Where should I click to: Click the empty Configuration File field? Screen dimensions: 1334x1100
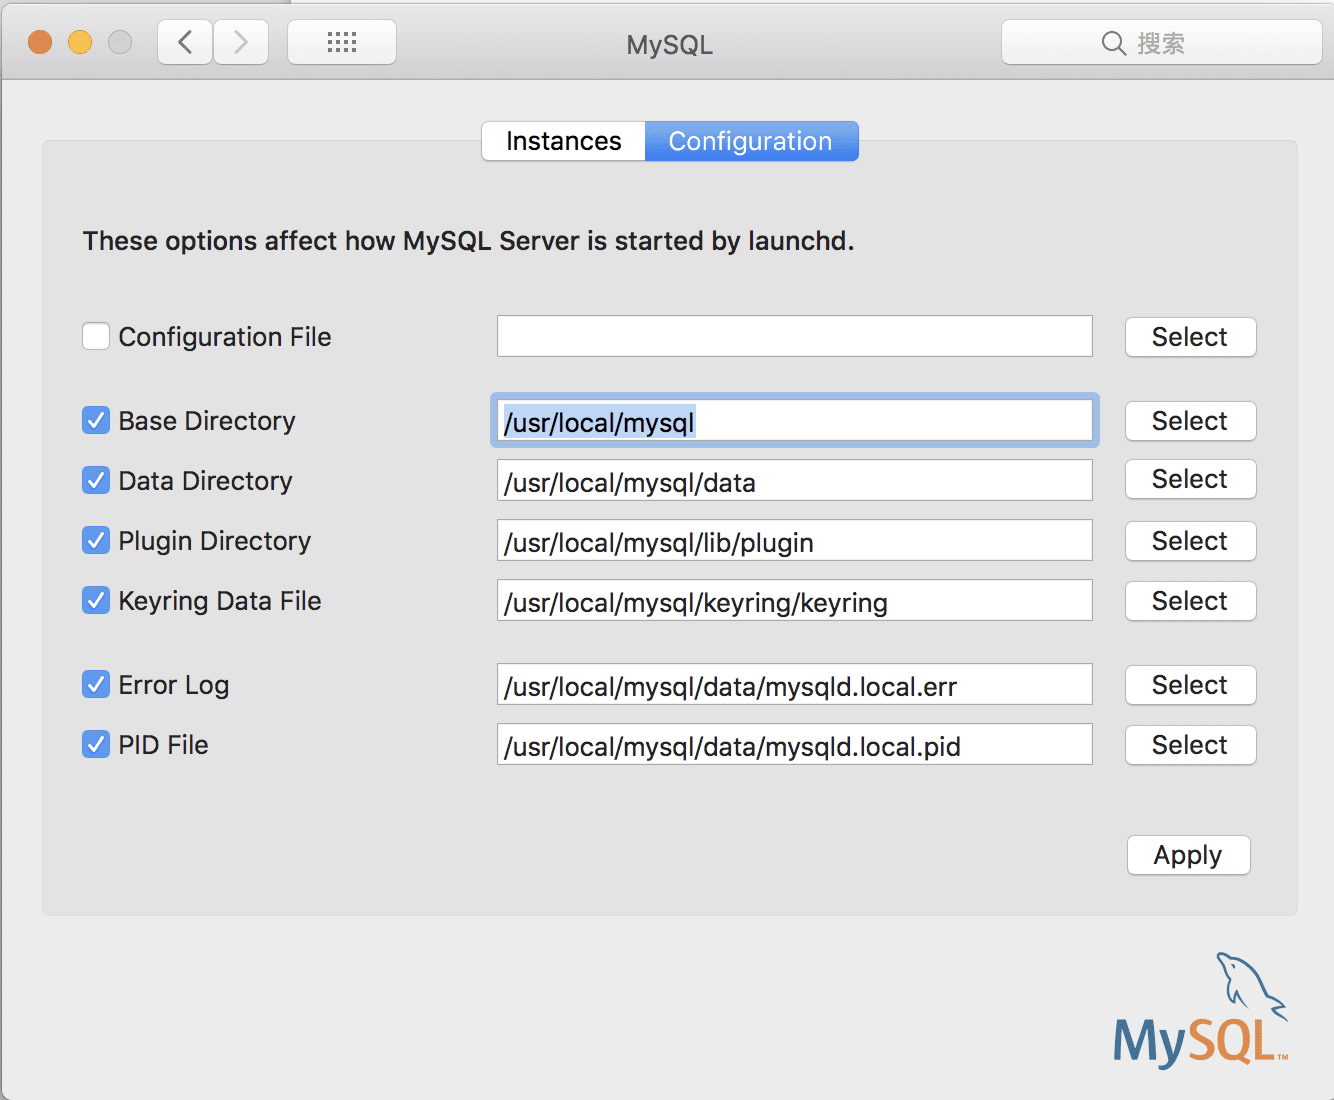(794, 337)
